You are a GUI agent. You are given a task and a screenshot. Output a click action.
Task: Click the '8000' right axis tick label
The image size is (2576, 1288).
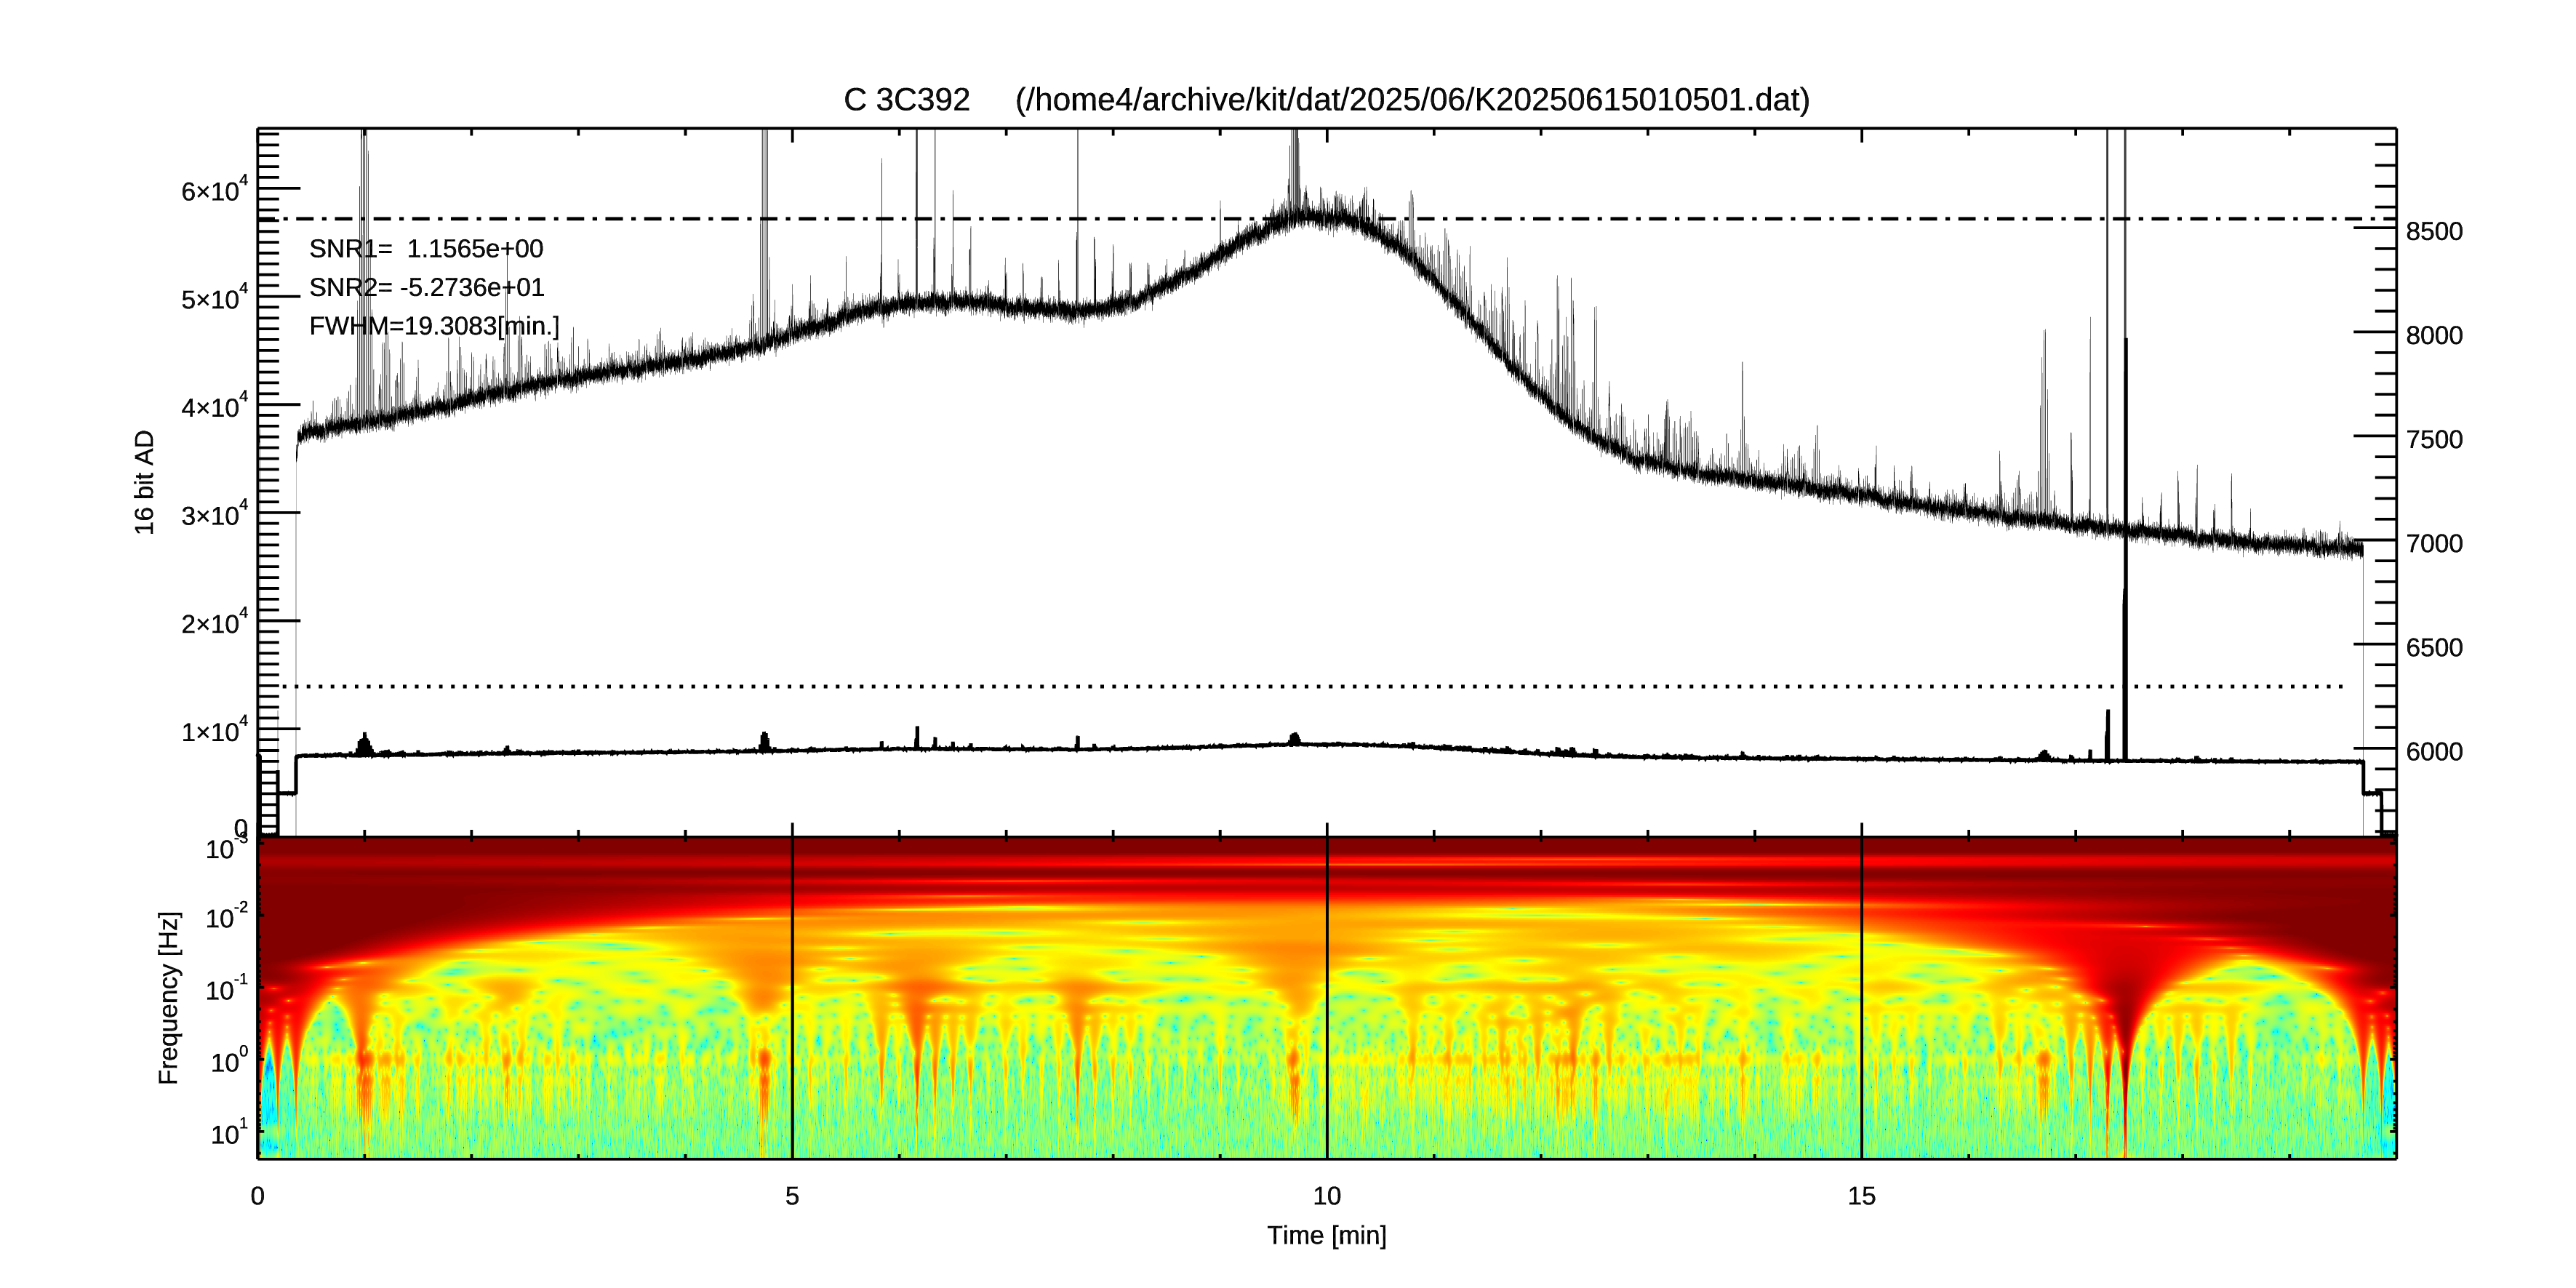tap(2434, 336)
